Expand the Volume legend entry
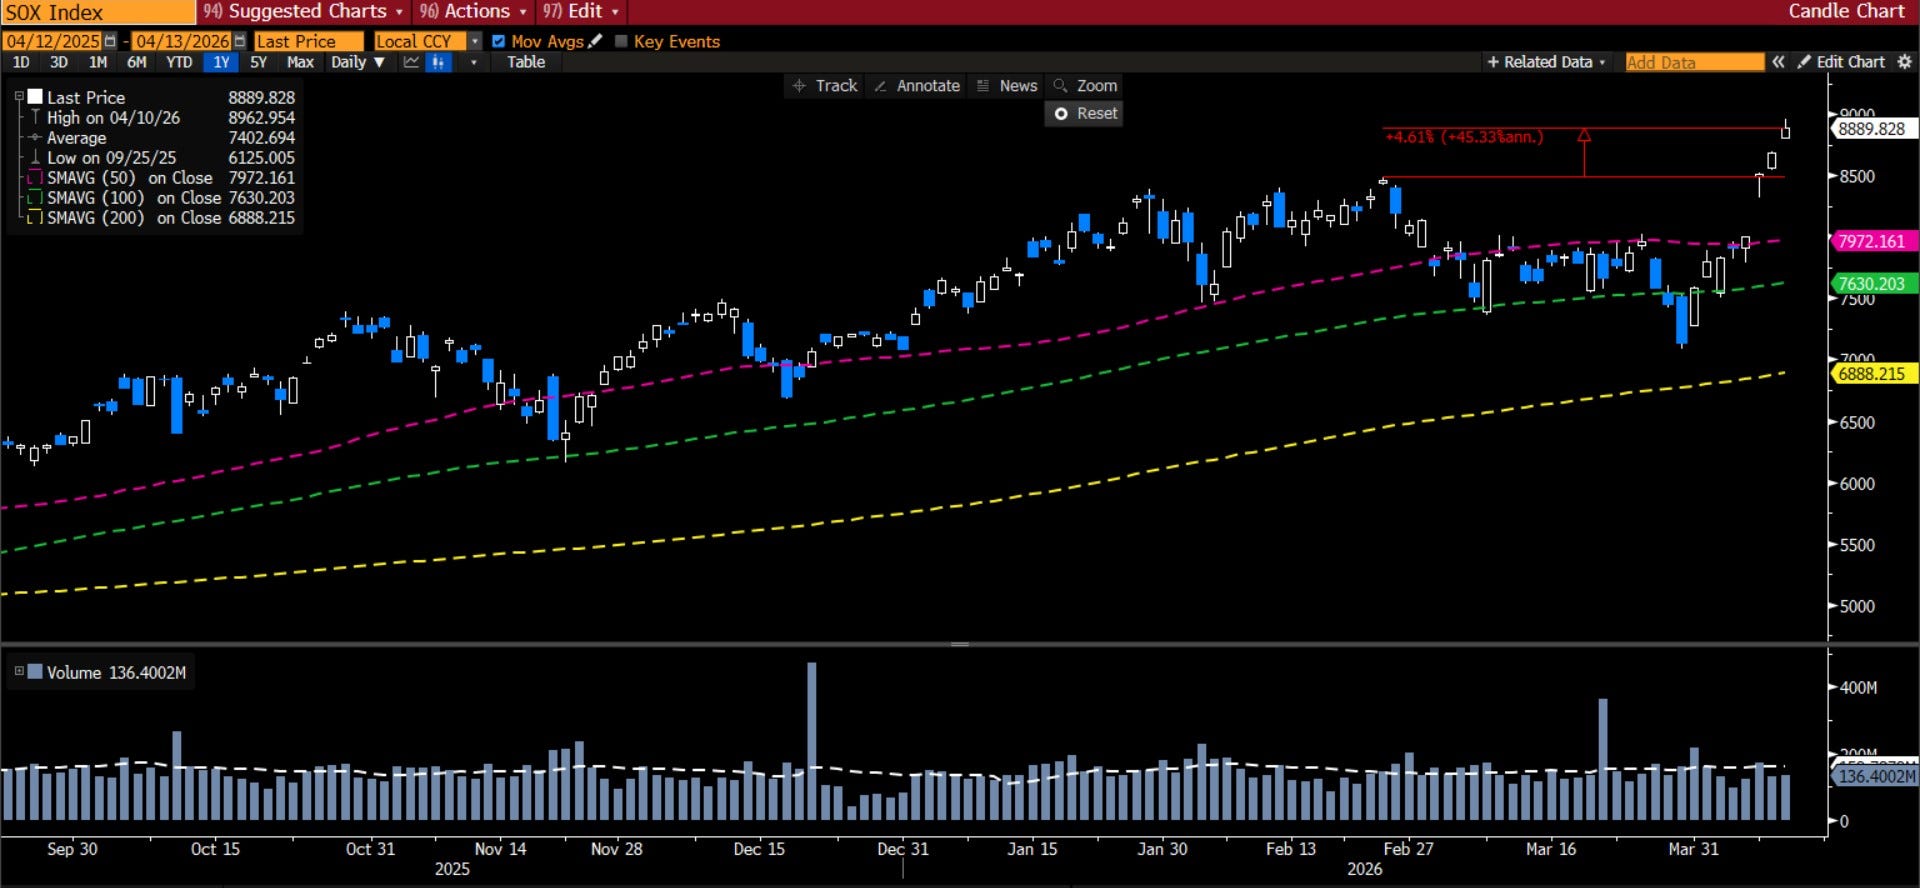 point(18,672)
